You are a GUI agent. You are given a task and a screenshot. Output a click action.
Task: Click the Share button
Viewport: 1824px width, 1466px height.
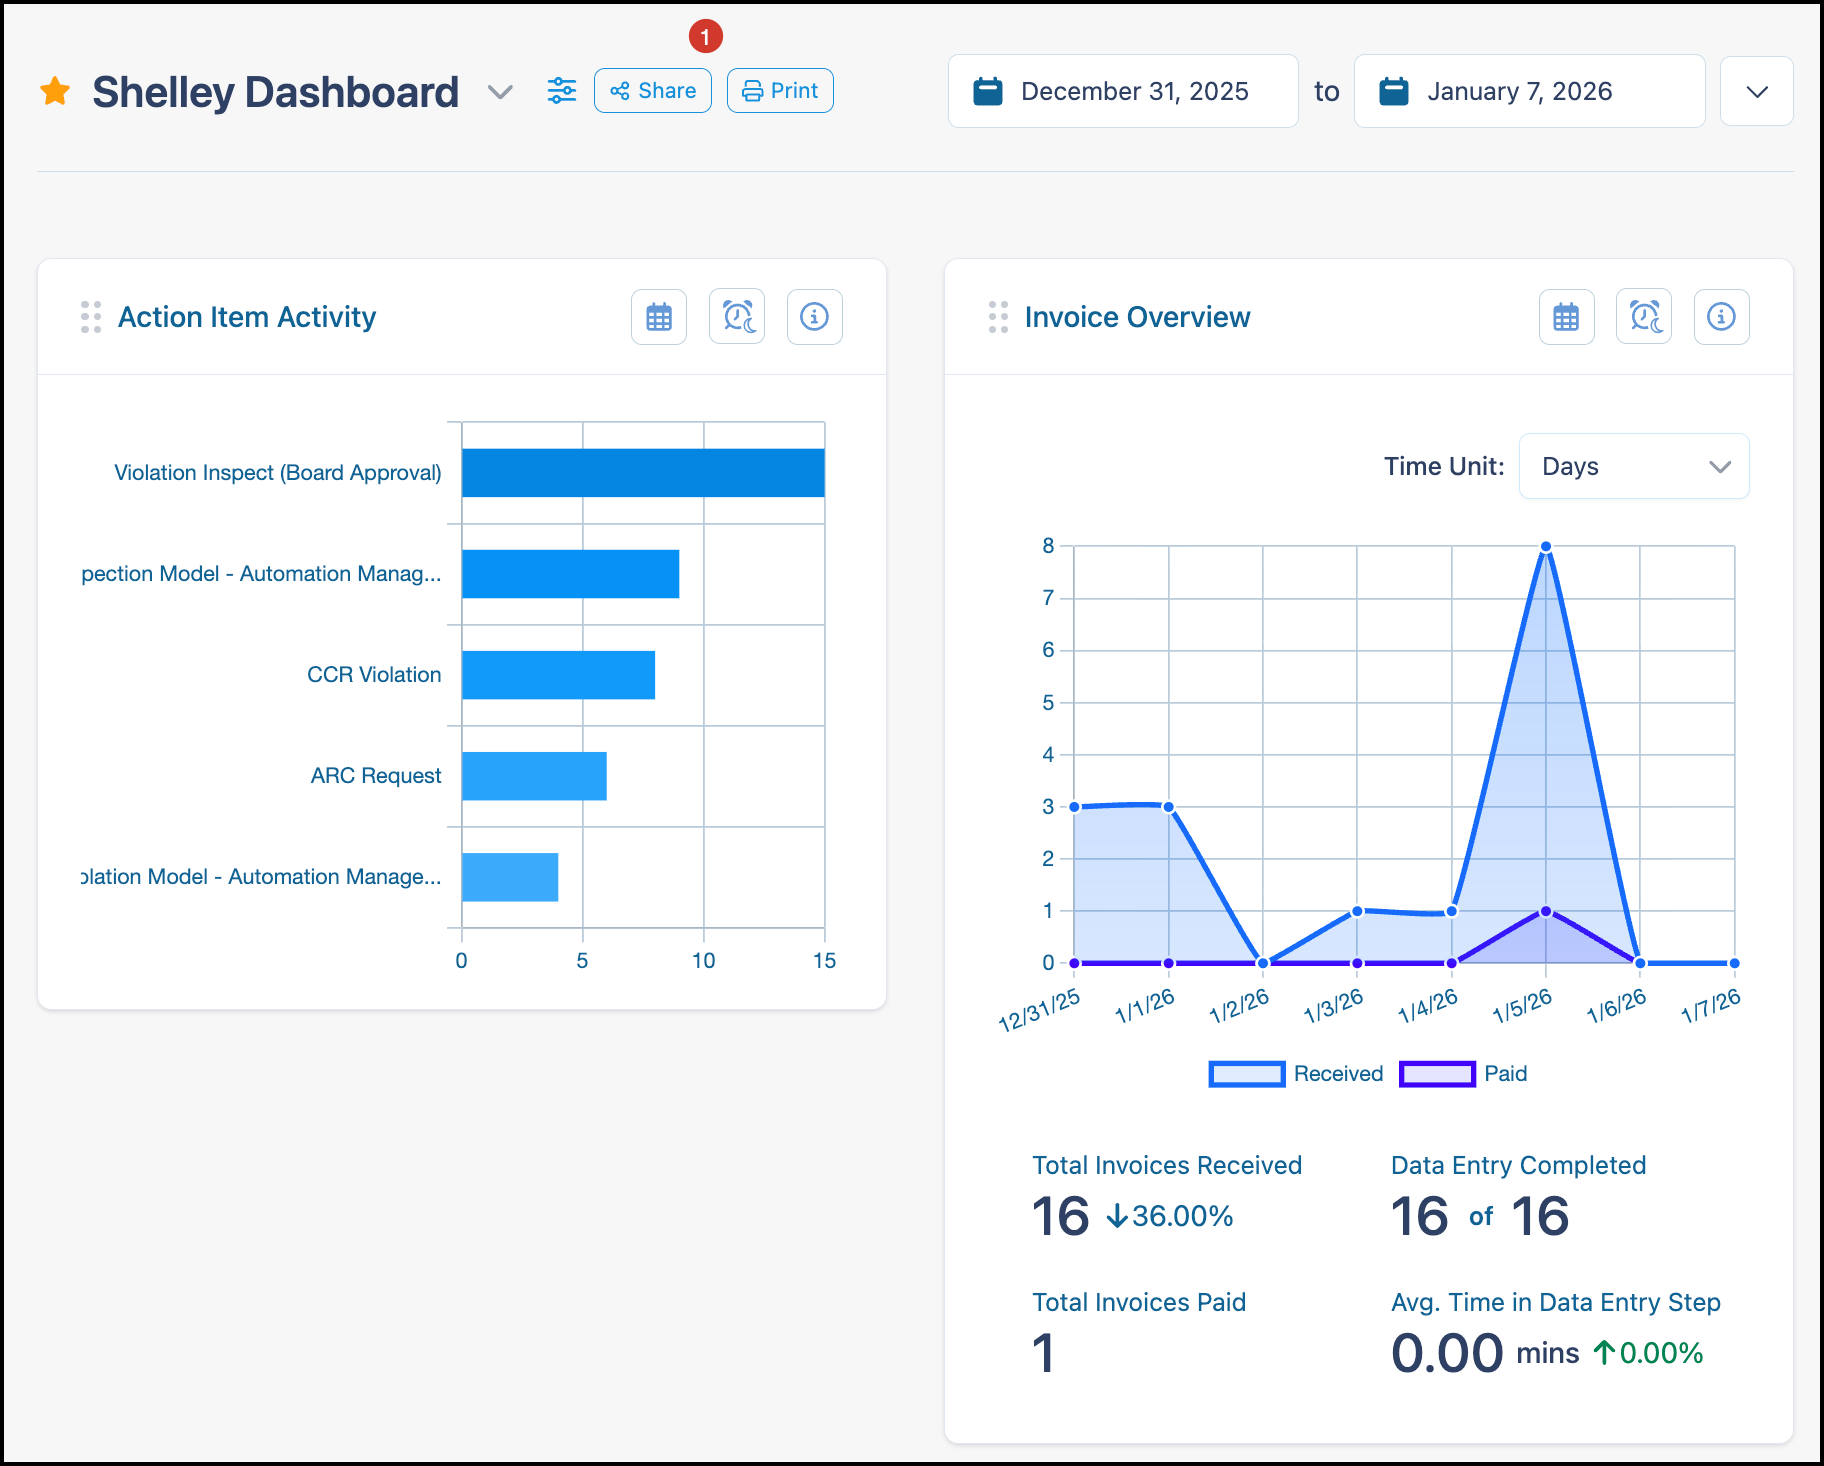pos(653,91)
